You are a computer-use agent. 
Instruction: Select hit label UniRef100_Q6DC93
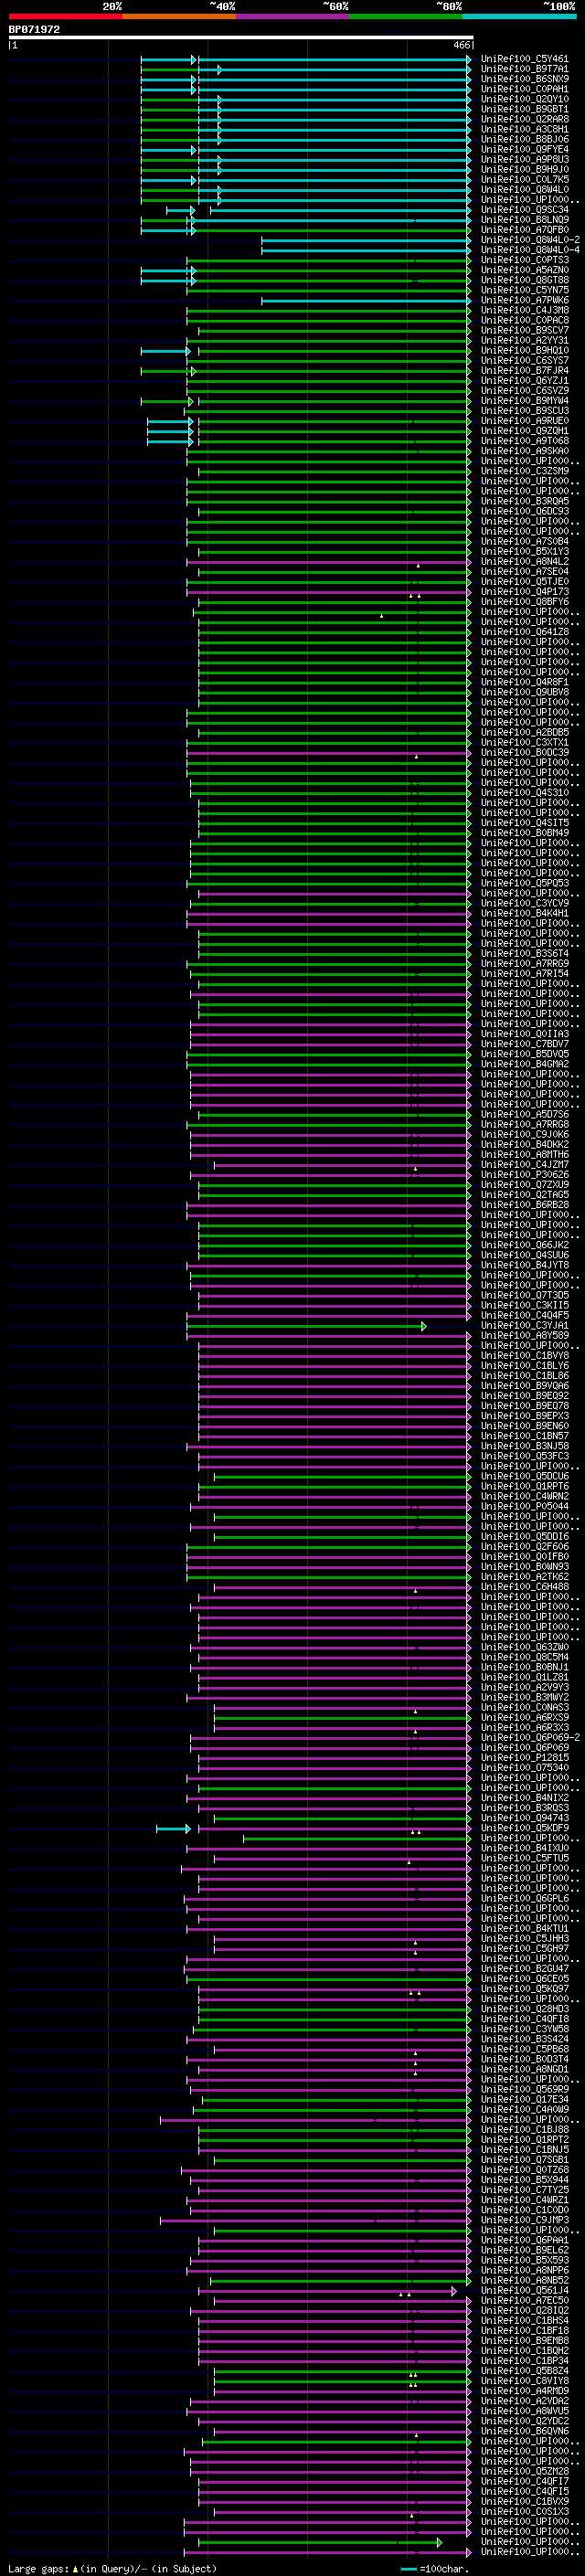525,511
